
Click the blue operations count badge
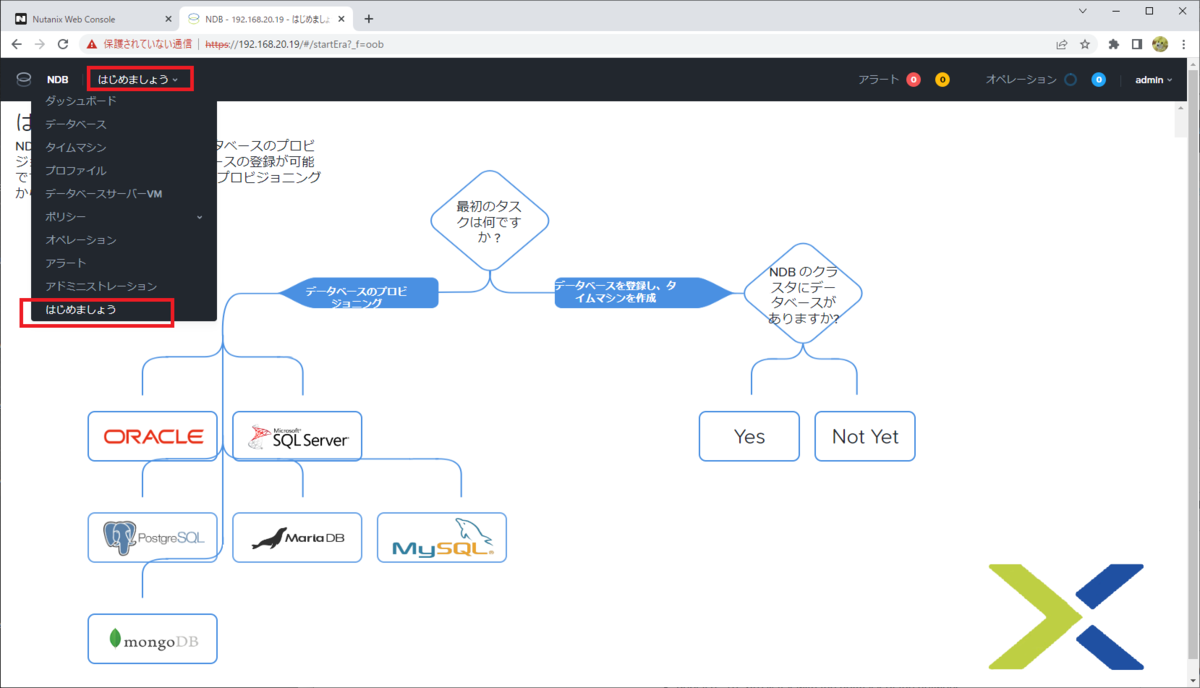1098,80
